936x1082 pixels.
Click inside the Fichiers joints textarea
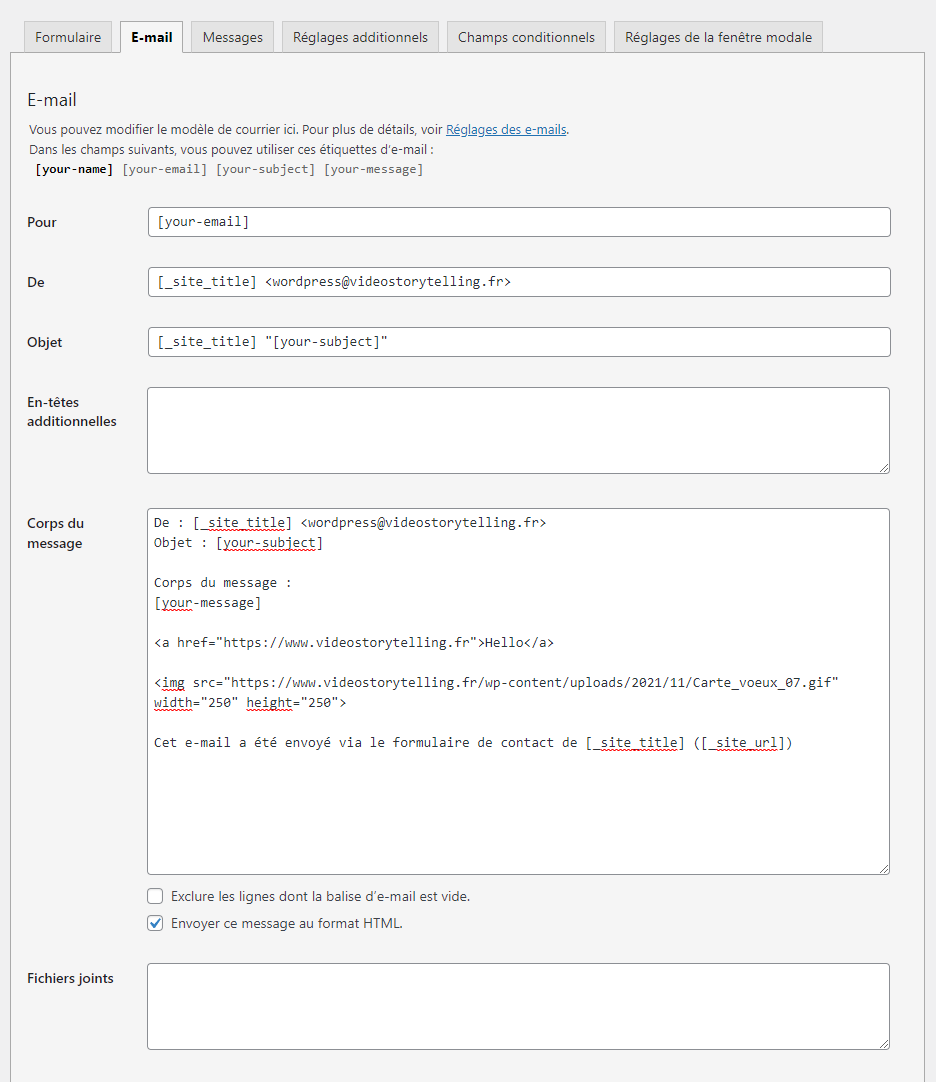coord(518,1007)
